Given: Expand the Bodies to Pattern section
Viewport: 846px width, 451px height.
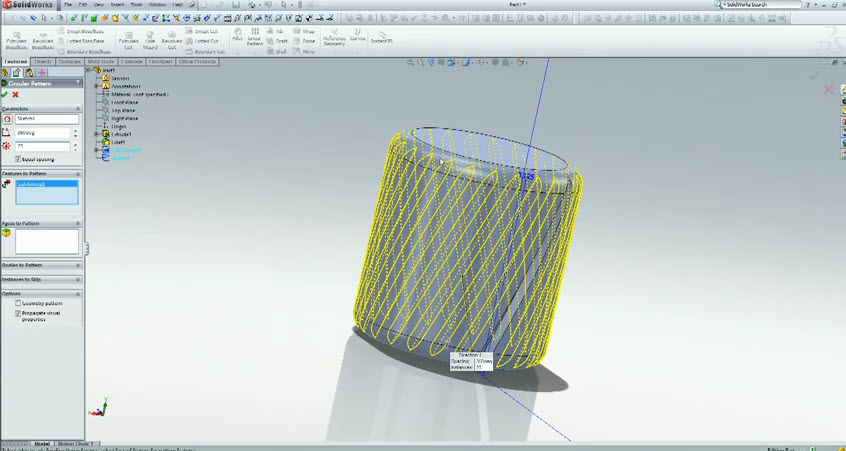Looking at the screenshot, I should 78,265.
